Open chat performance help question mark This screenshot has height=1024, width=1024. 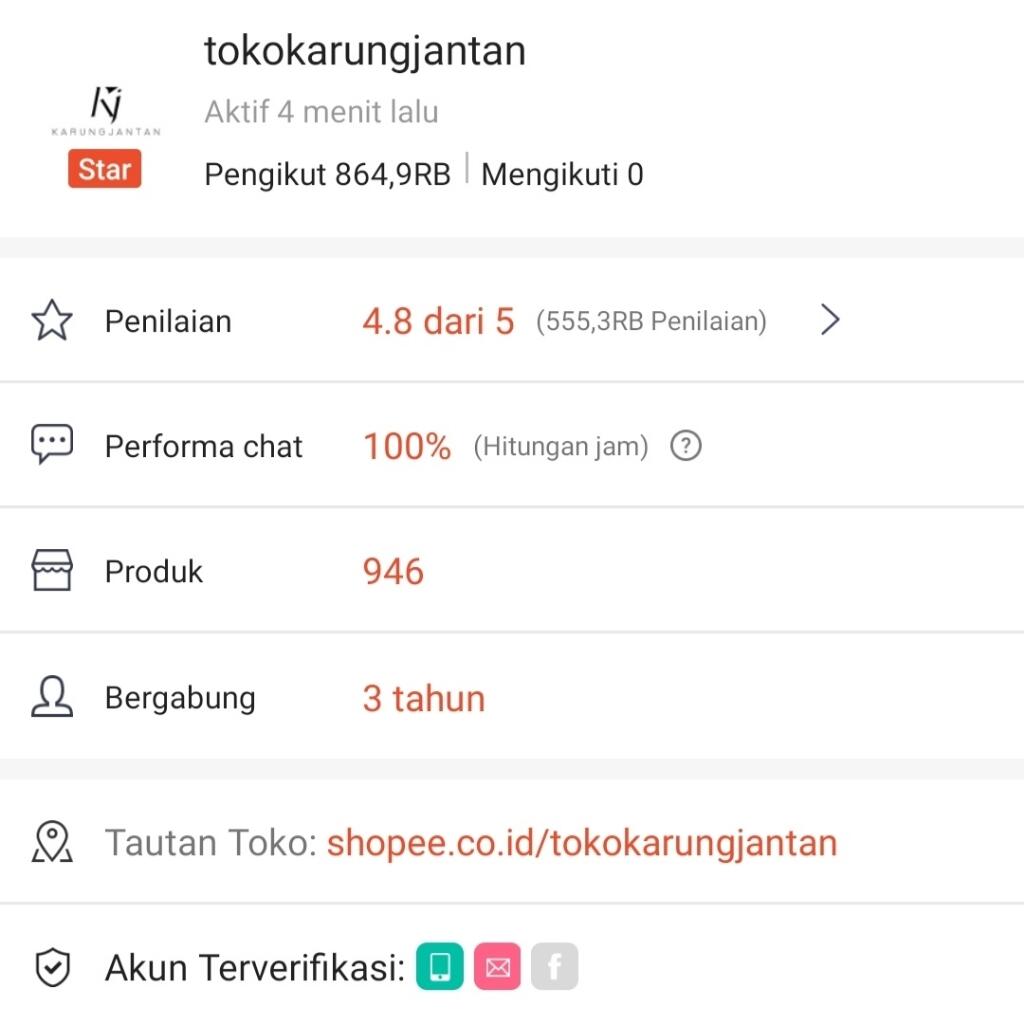pos(686,446)
